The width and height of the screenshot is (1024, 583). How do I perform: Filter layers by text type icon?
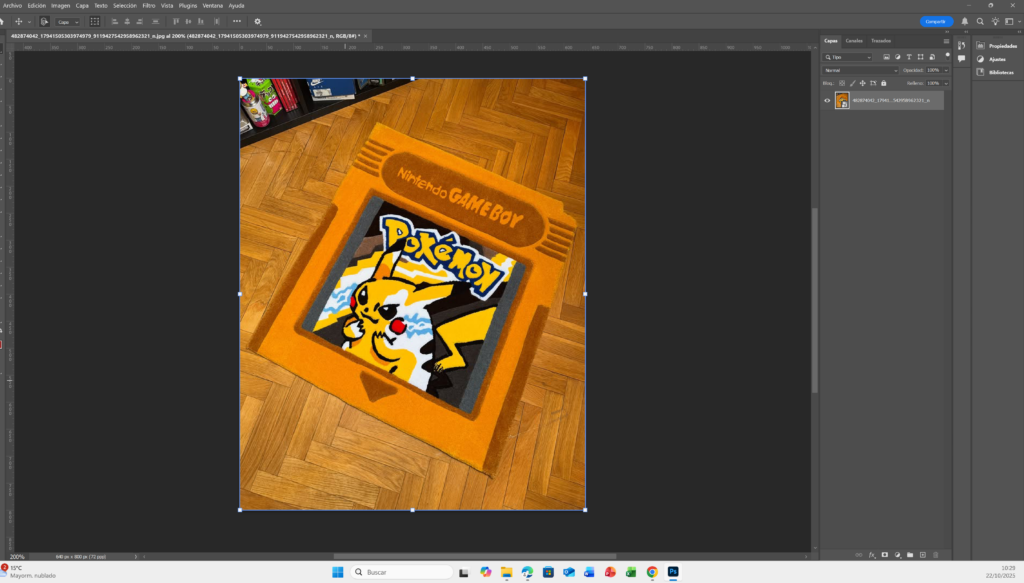click(x=908, y=57)
